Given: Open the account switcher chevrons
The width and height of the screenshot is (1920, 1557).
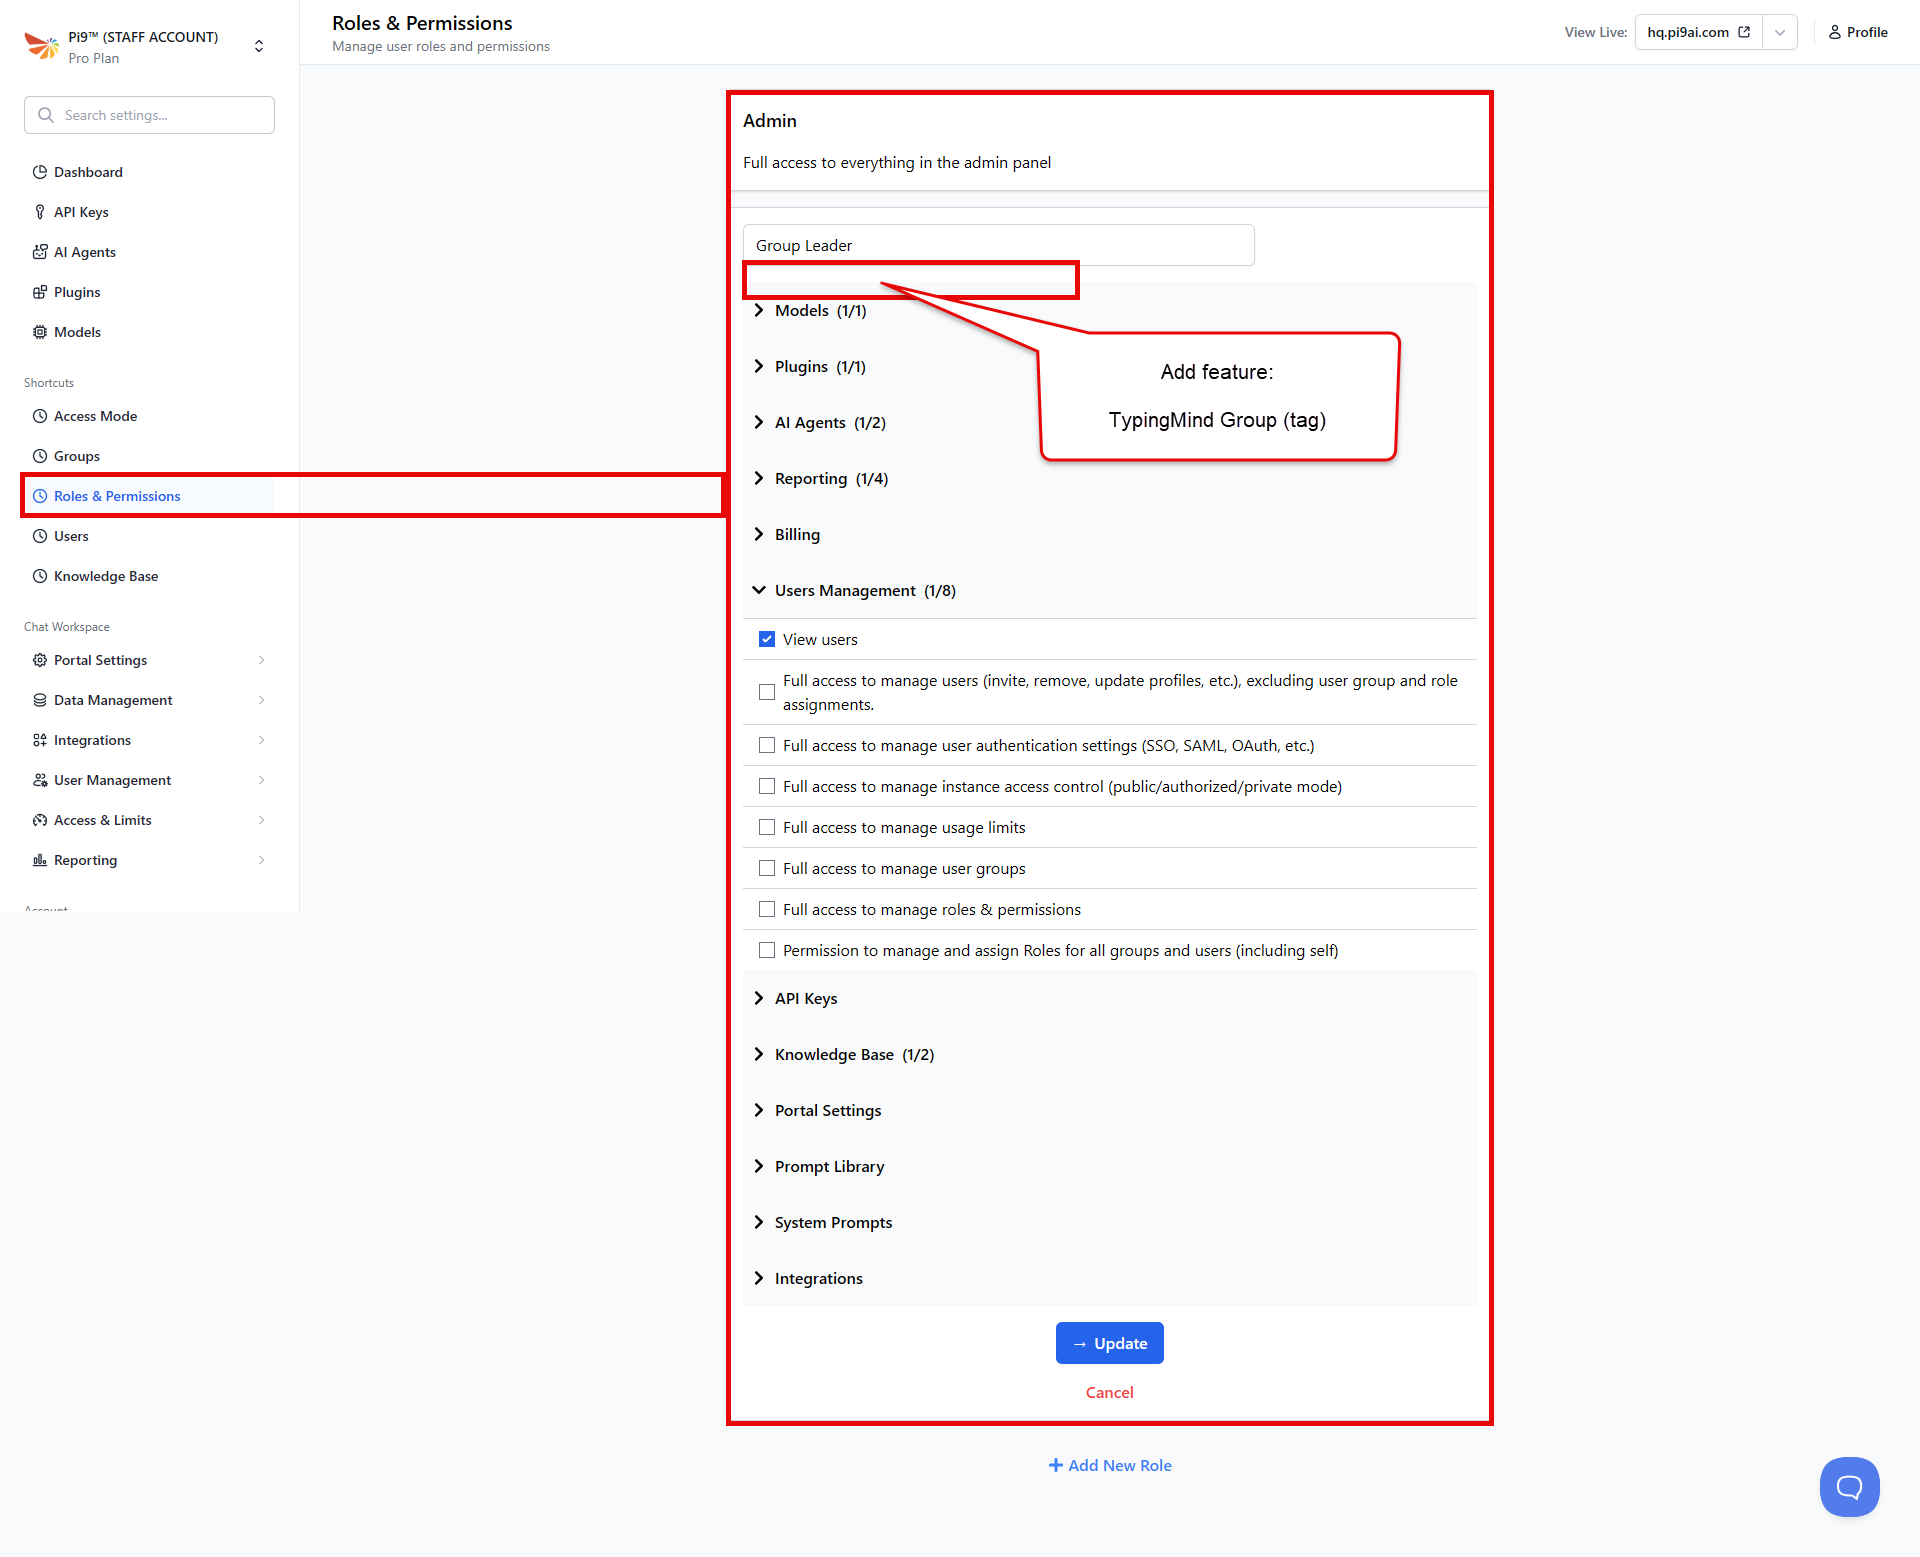Looking at the screenshot, I should (259, 46).
